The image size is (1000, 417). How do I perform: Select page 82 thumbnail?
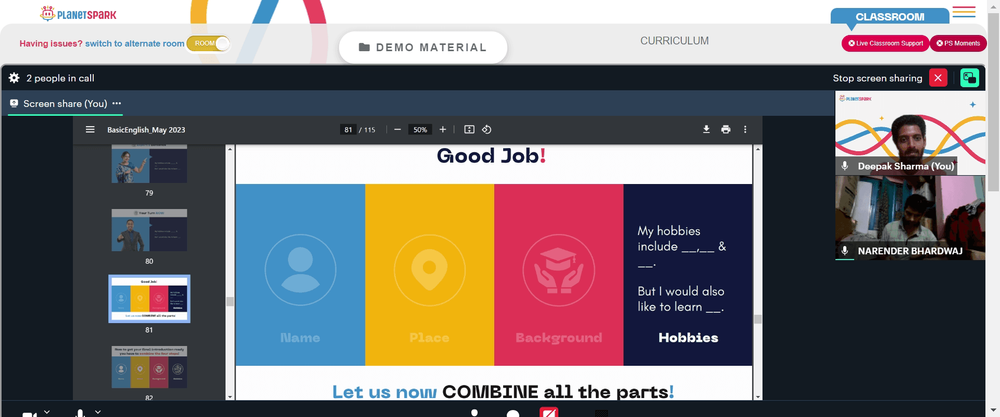point(149,367)
